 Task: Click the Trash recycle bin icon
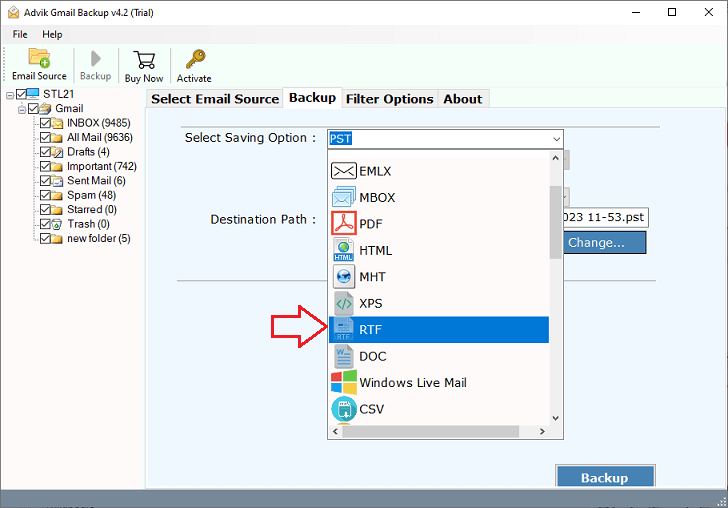57,224
